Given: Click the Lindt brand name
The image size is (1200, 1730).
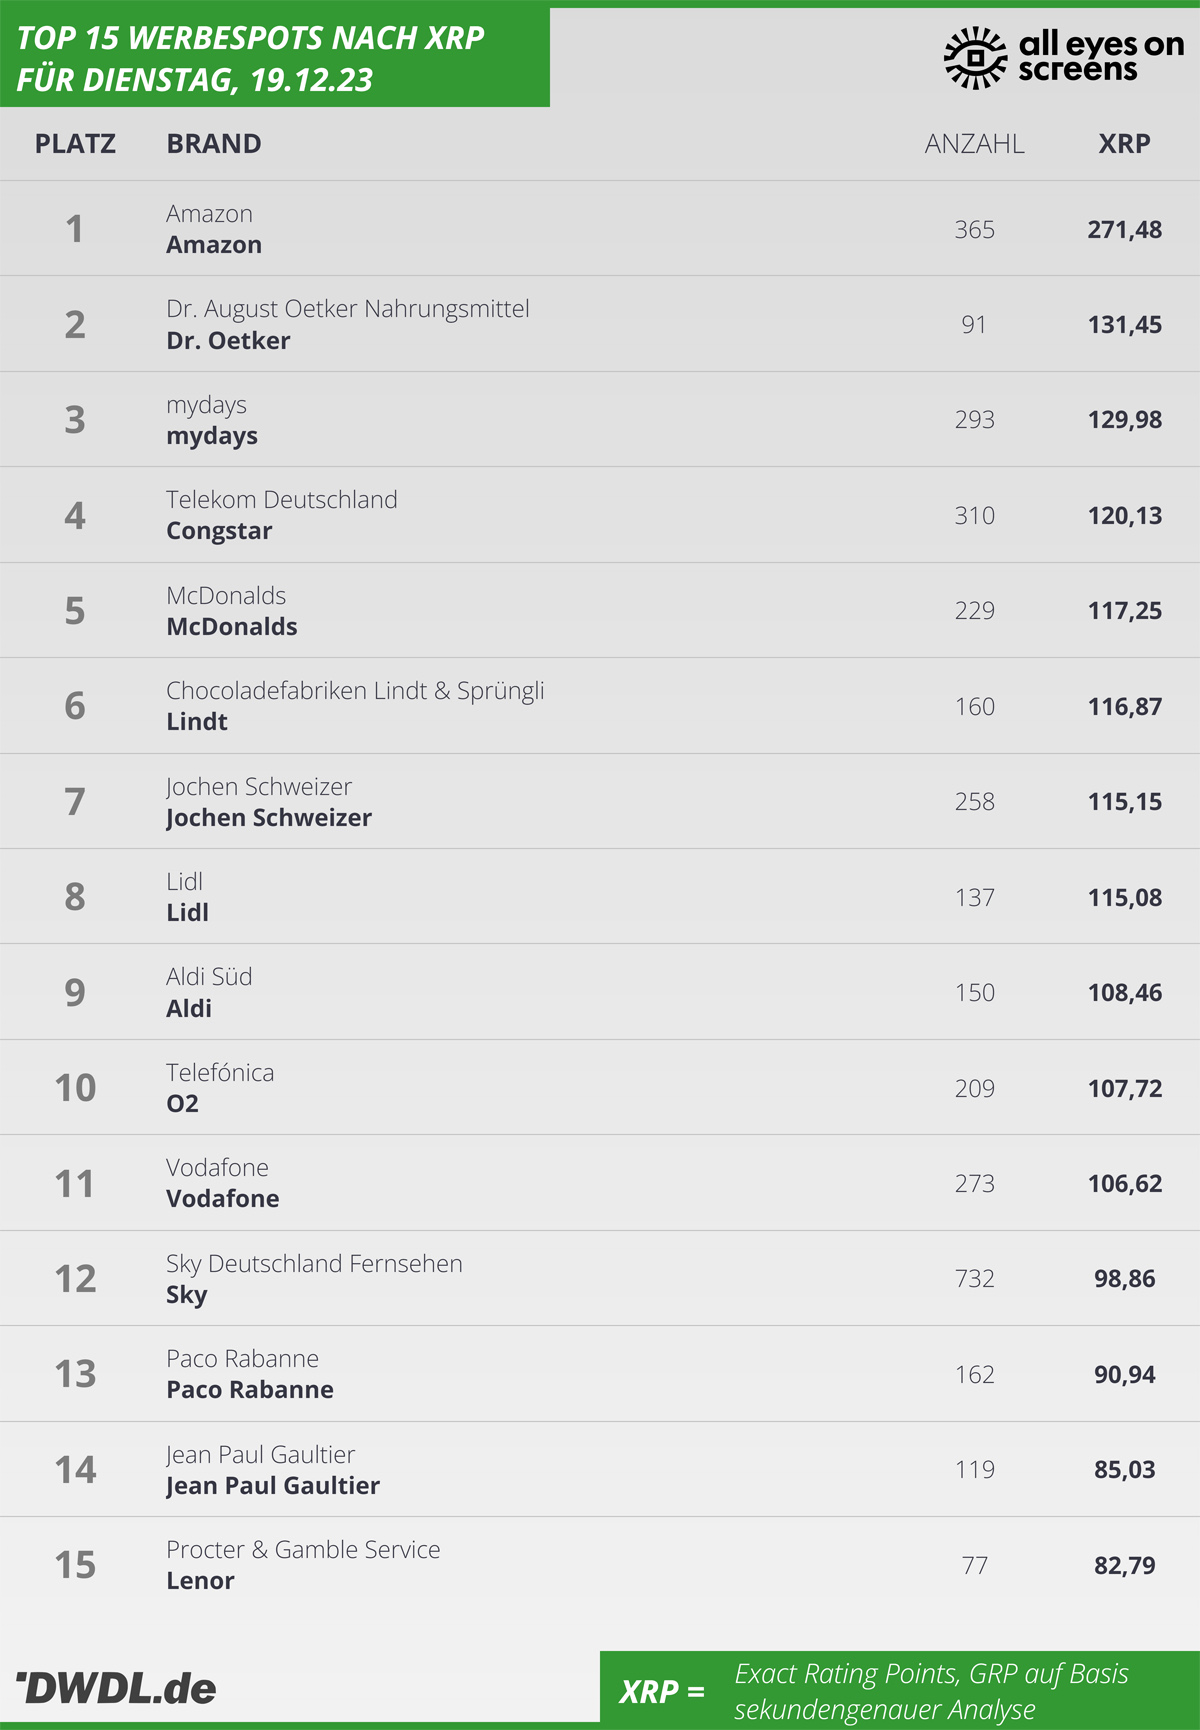Looking at the screenshot, I should 197,722.
